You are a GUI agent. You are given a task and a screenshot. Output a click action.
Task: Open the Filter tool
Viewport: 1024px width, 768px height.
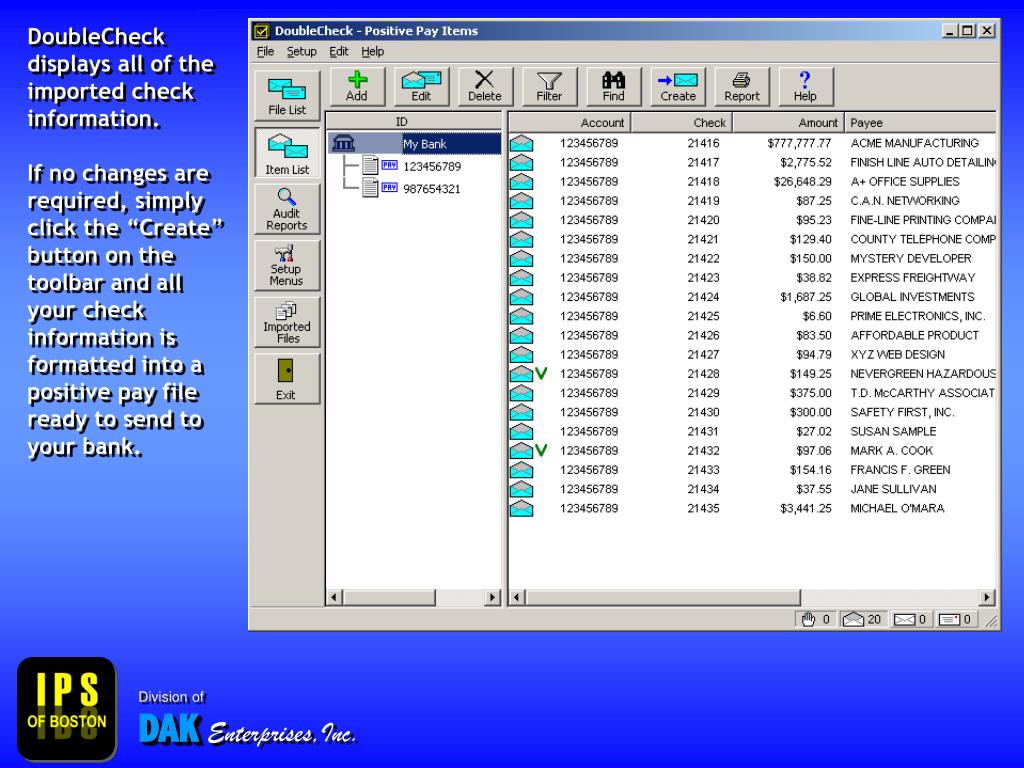(x=549, y=87)
